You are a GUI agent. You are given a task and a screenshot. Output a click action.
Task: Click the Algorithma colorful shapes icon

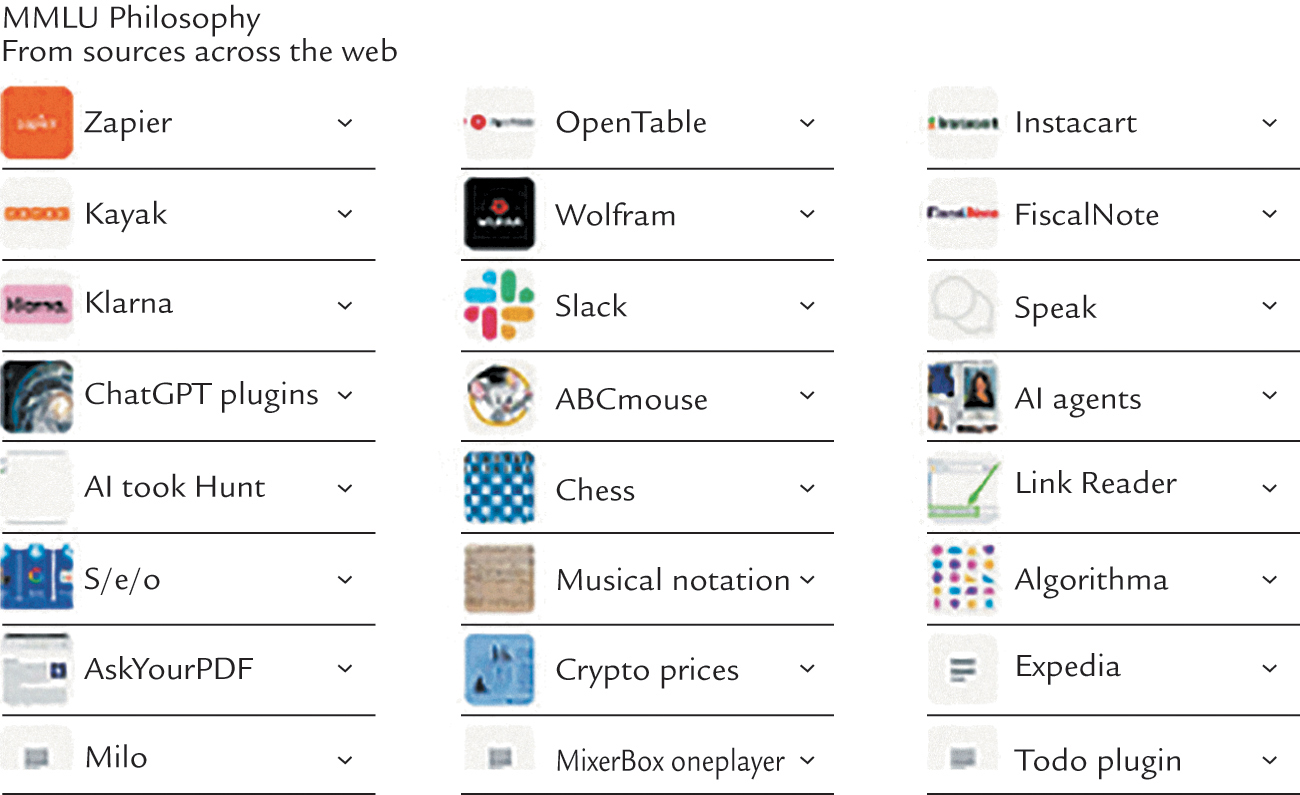pos(963,579)
